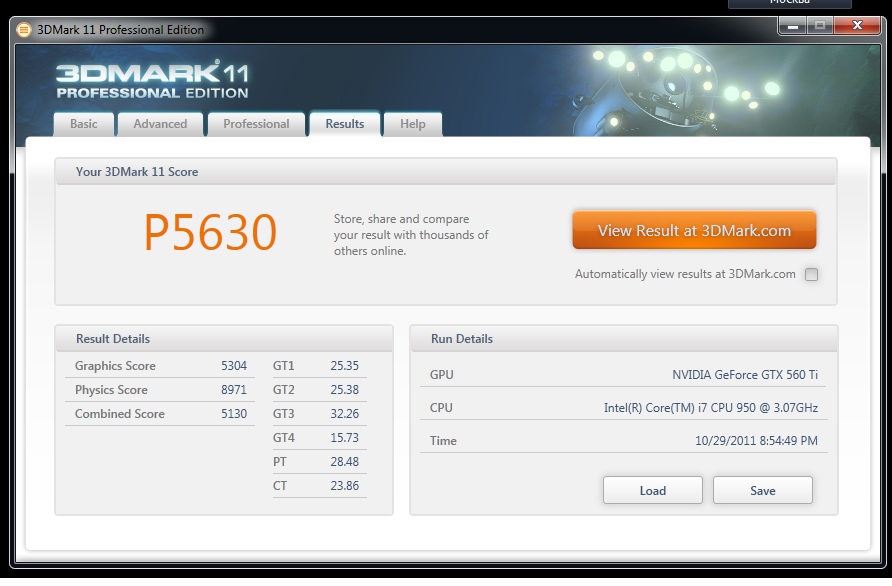892x586 pixels.
Task: Click the GT2 result 25.38
Action: [345, 390]
